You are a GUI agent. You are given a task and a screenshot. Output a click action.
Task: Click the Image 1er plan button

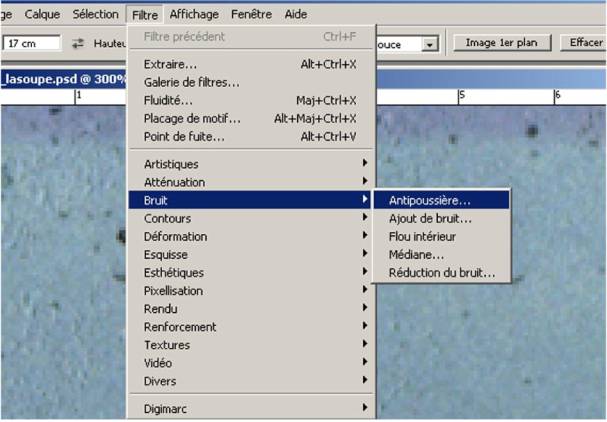pos(502,43)
